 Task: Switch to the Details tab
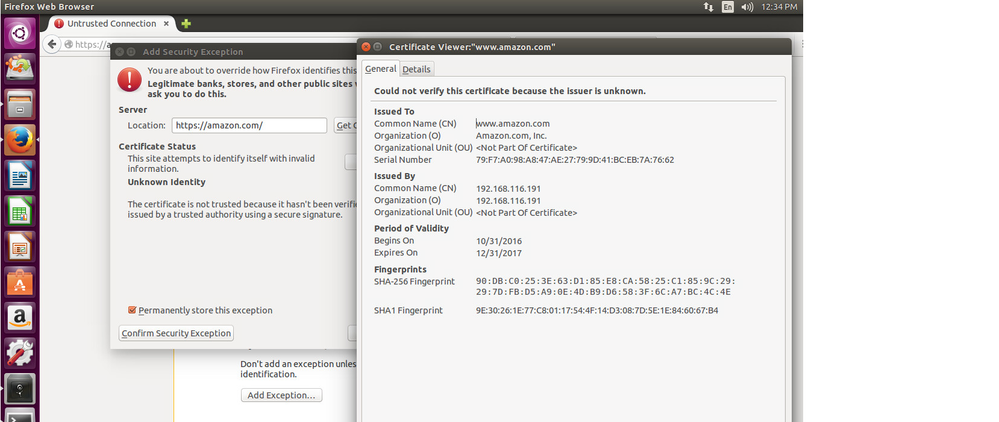pyautogui.click(x=416, y=69)
